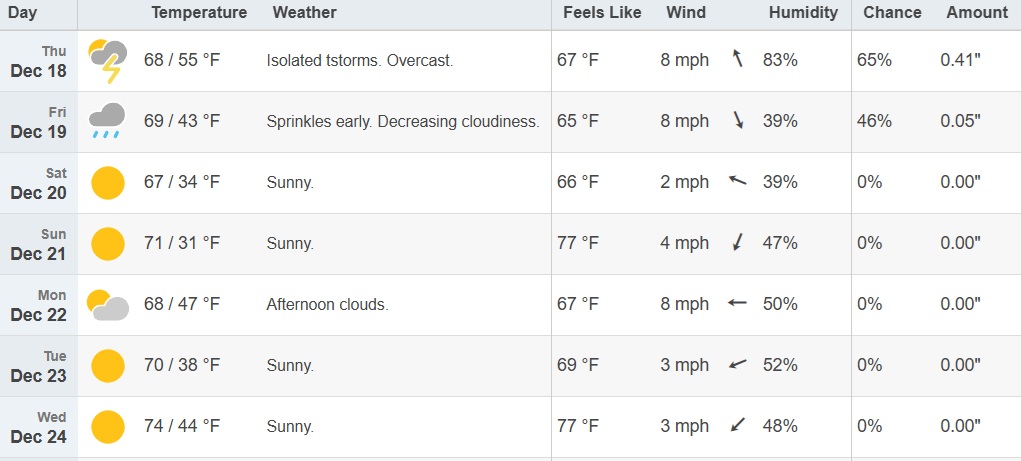Click the rain sprinkles icon for Fri Dec 19

click(107, 121)
